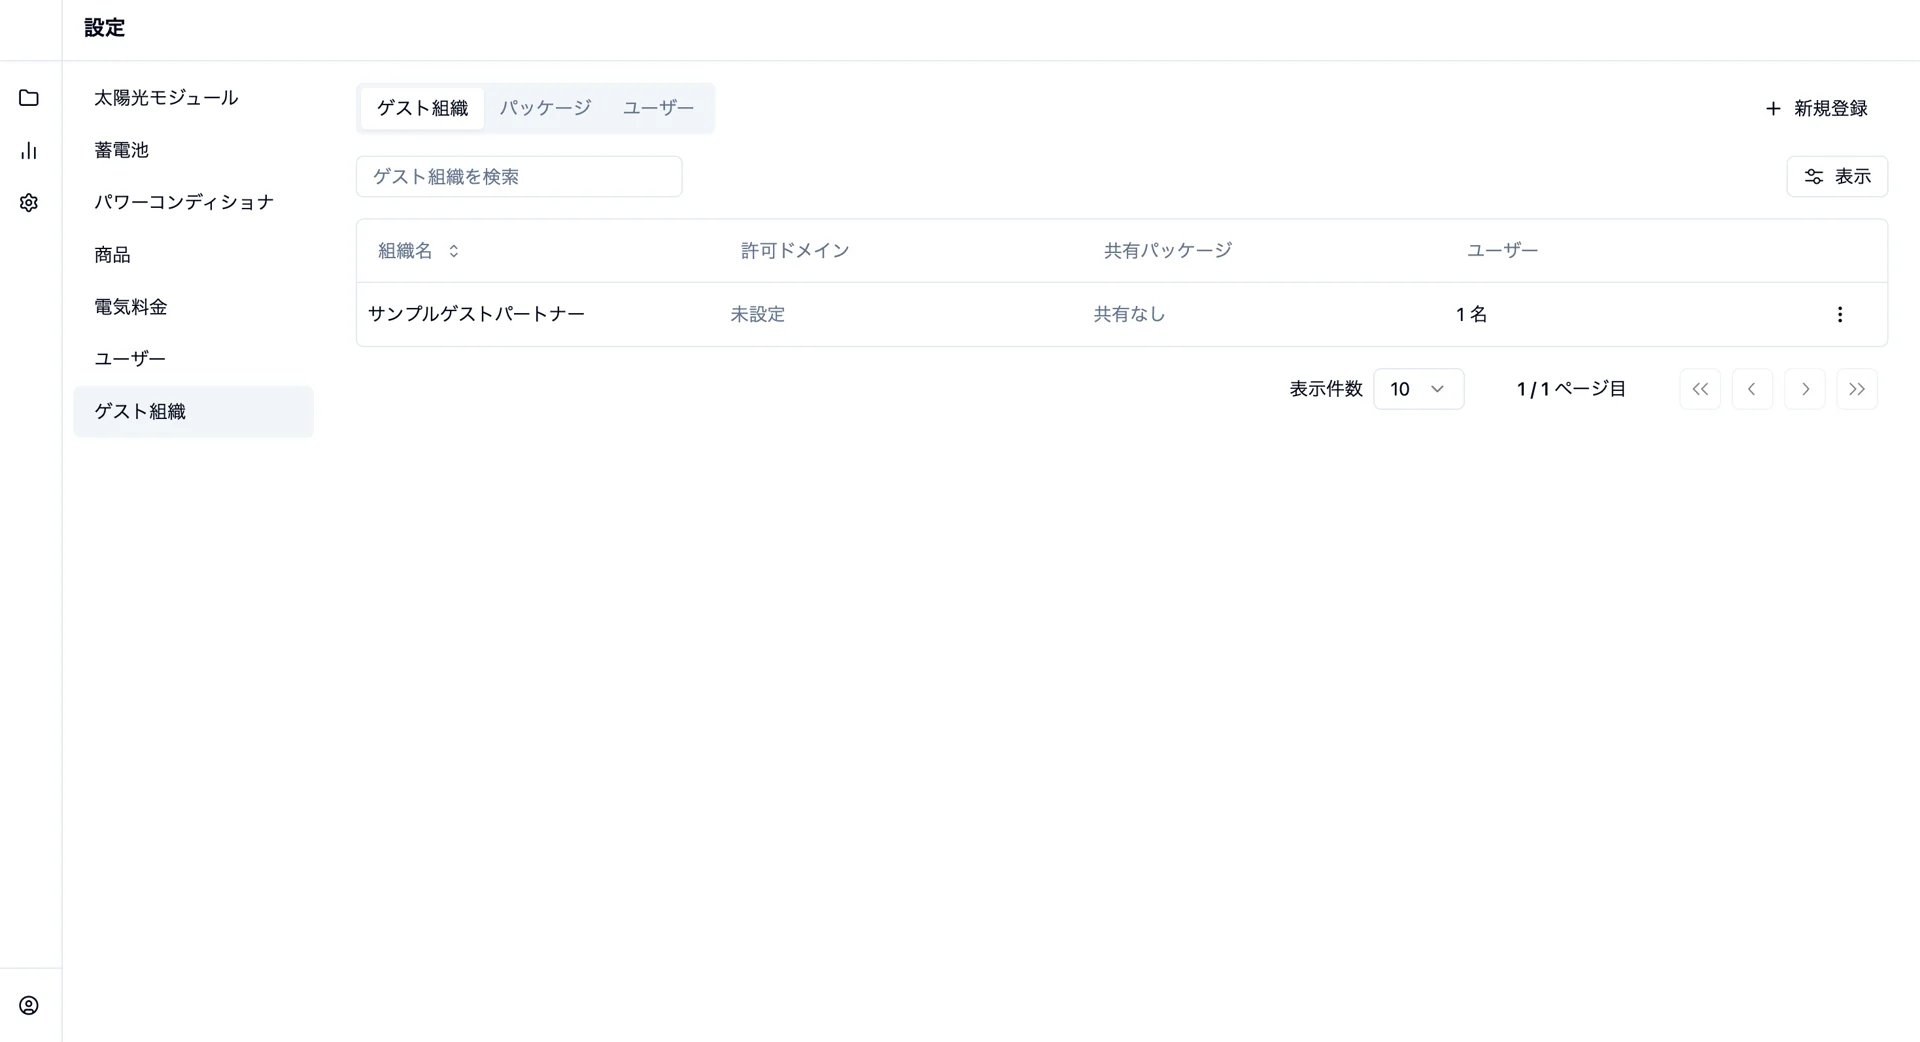Open the folder icon in left rail
The image size is (1920, 1042).
click(29, 98)
